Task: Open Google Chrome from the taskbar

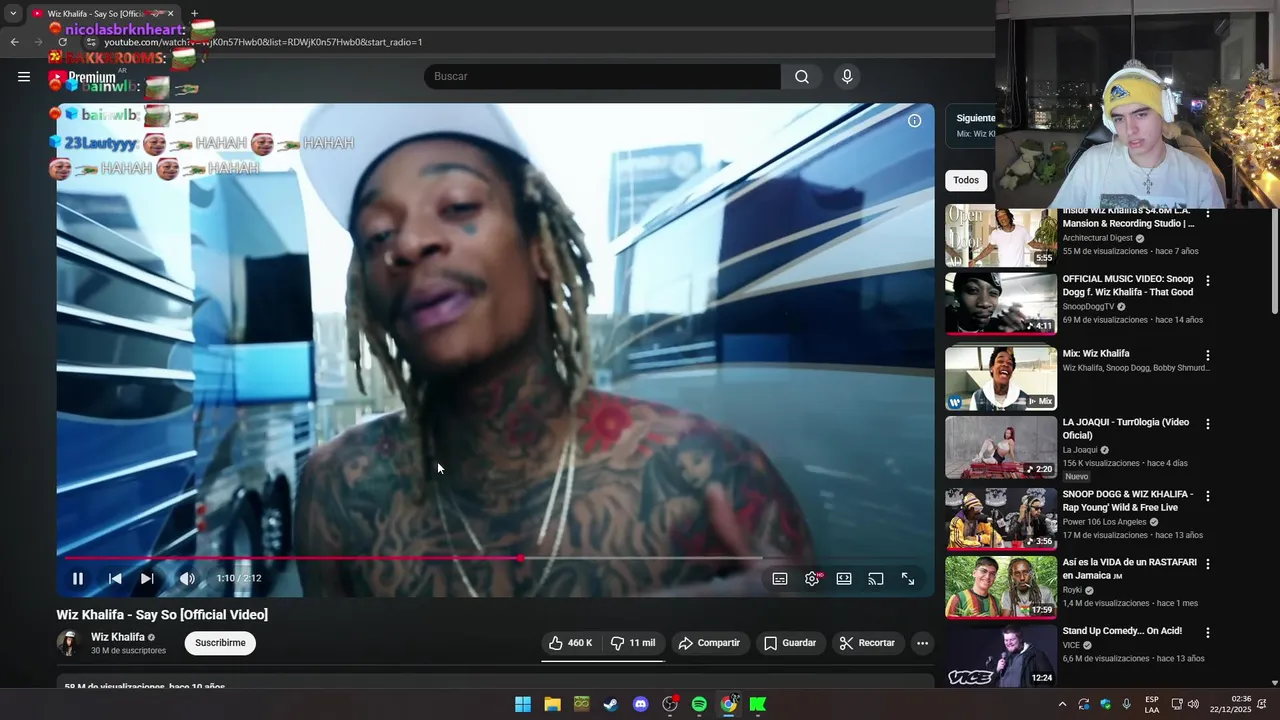Action: [729, 704]
